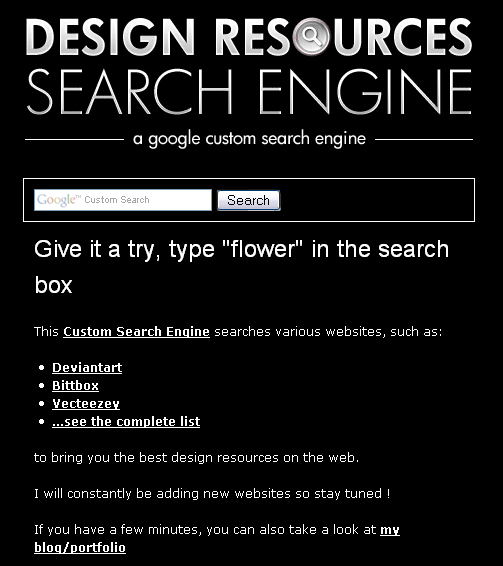
Task: Click the Google watermark inside the search box
Action: click(x=57, y=200)
